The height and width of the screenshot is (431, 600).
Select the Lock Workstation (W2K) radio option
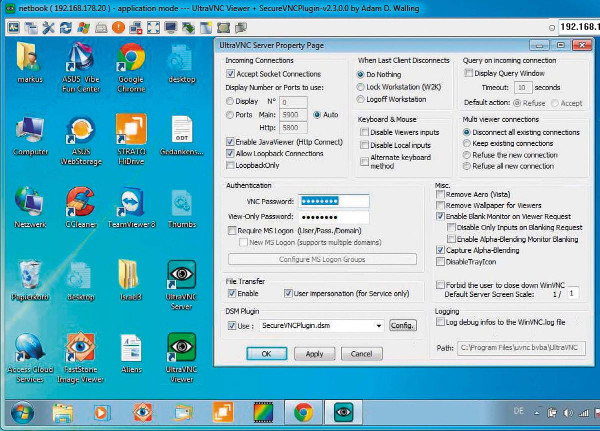coord(364,88)
